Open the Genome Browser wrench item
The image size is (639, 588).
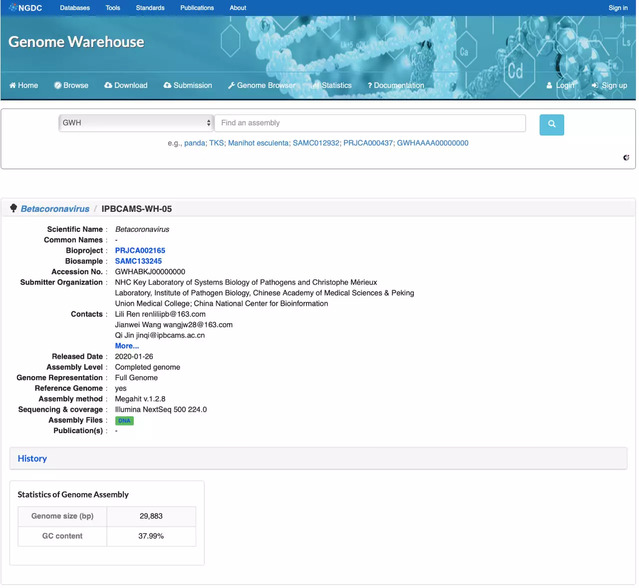click(262, 86)
